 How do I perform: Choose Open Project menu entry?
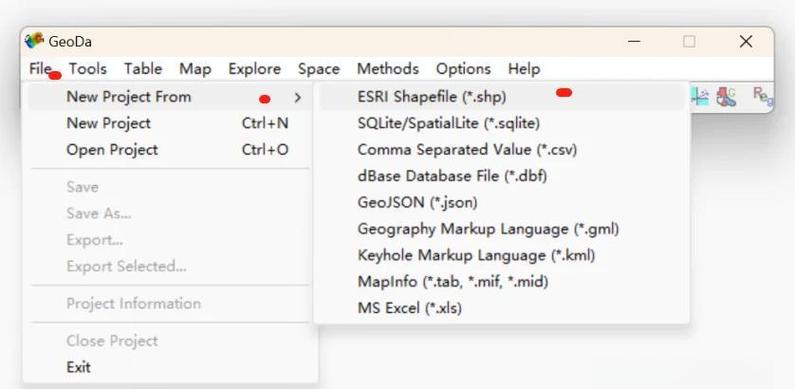(170, 150)
